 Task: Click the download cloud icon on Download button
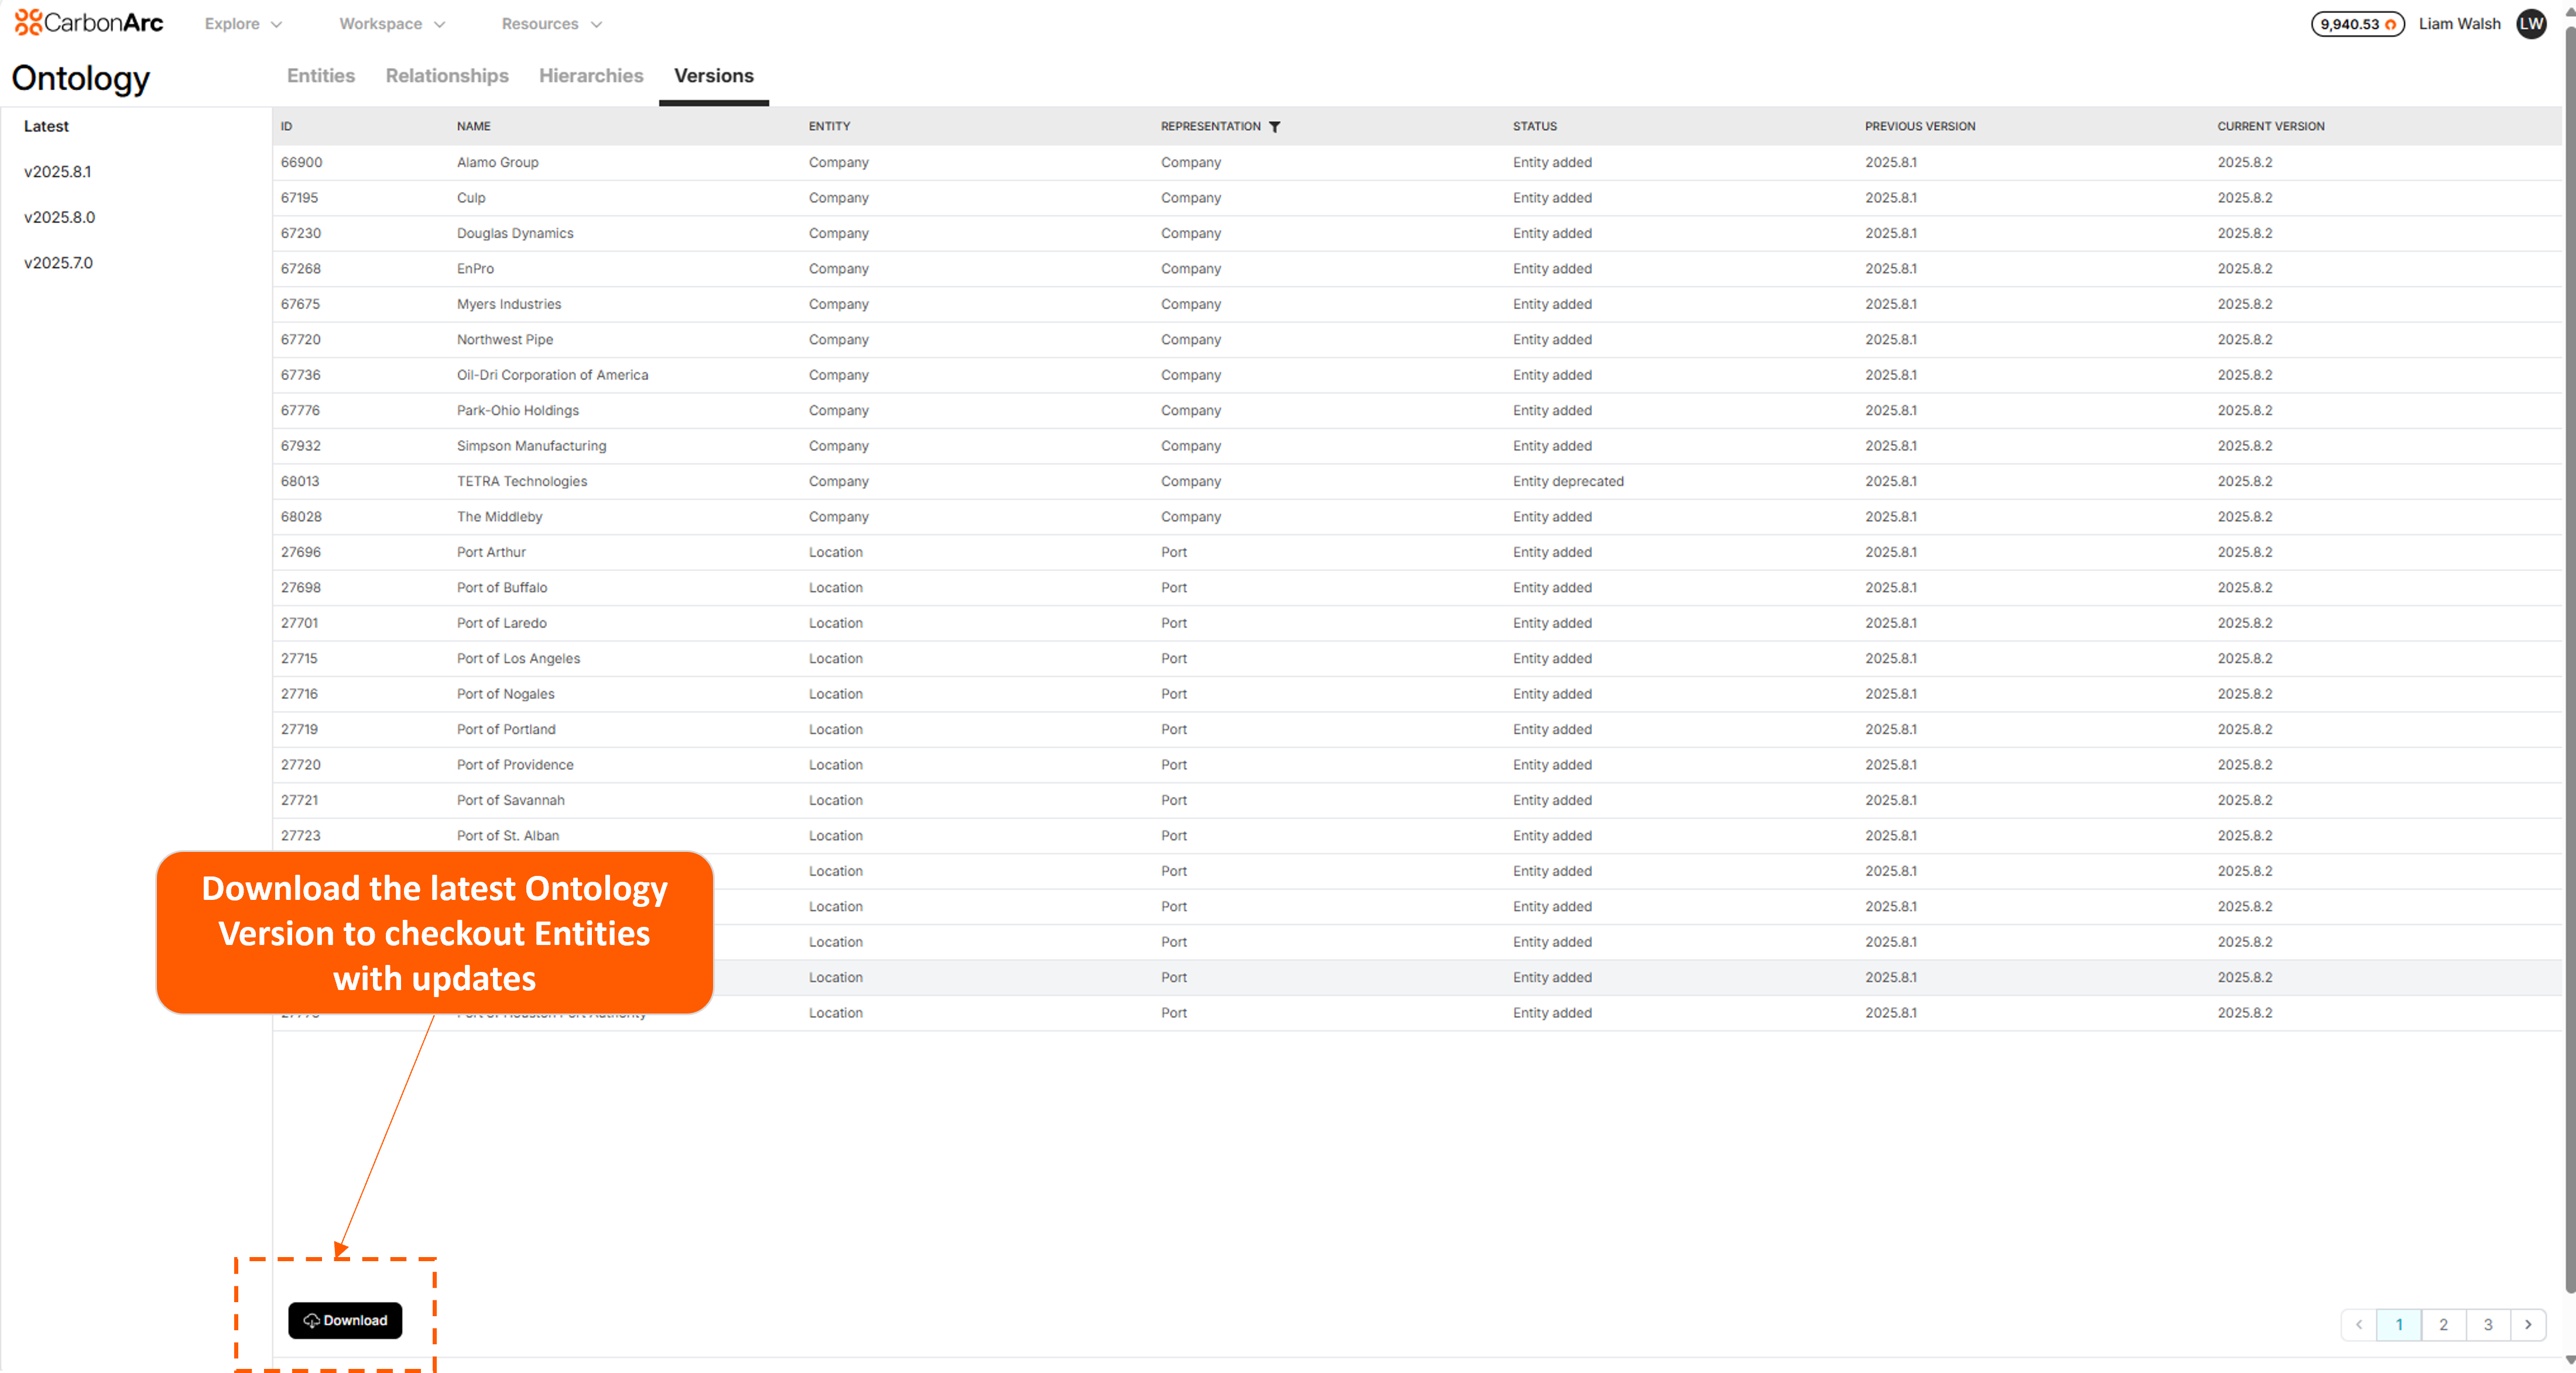[x=312, y=1320]
